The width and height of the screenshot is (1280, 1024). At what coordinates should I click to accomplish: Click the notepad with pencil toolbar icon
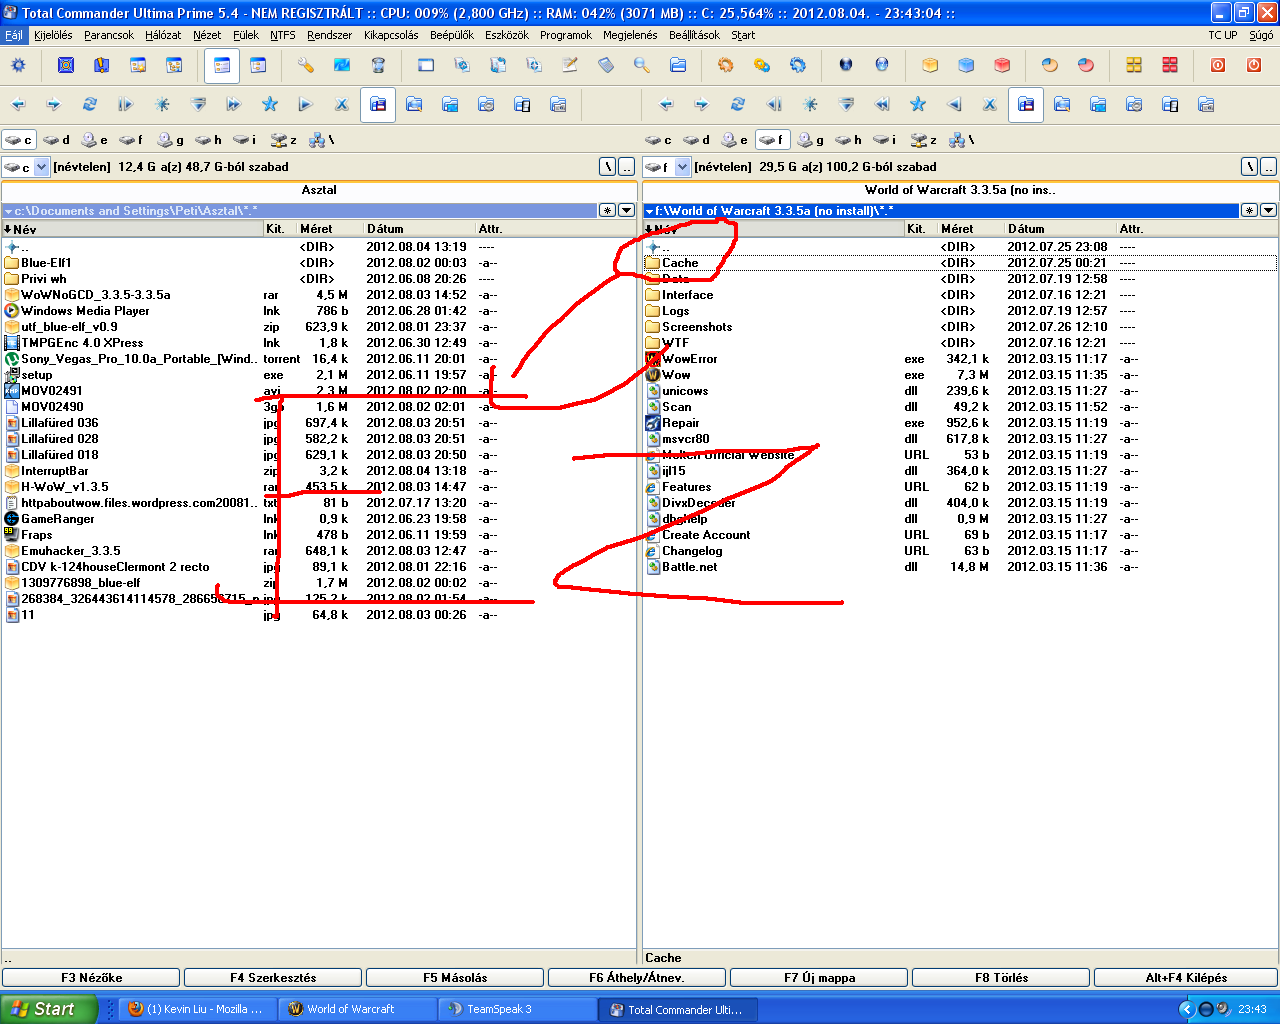[570, 65]
